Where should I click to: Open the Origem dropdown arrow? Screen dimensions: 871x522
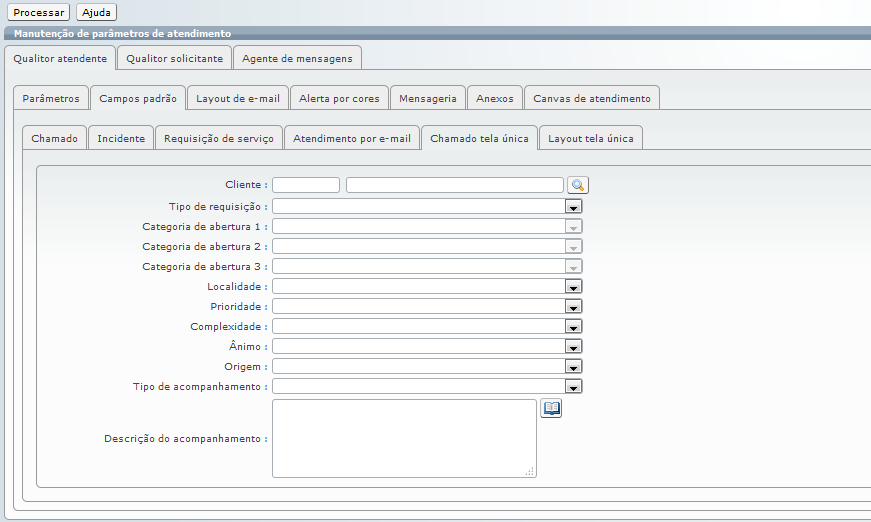click(573, 366)
